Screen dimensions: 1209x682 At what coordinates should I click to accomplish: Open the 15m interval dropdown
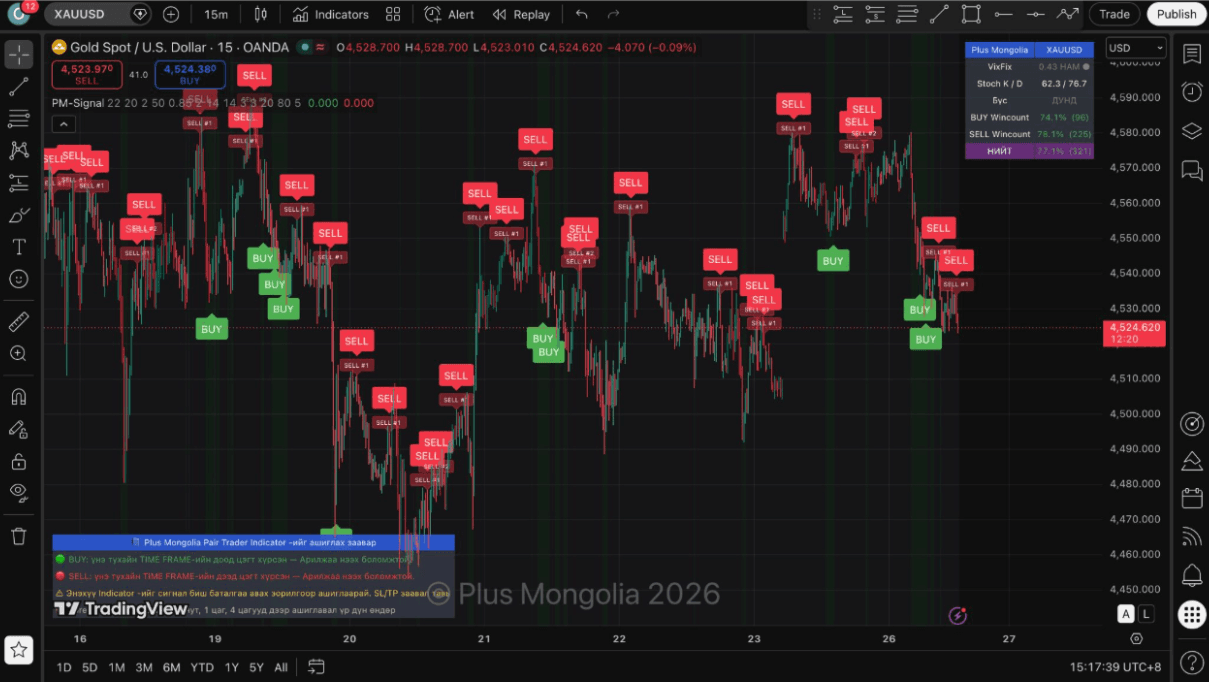coord(215,14)
